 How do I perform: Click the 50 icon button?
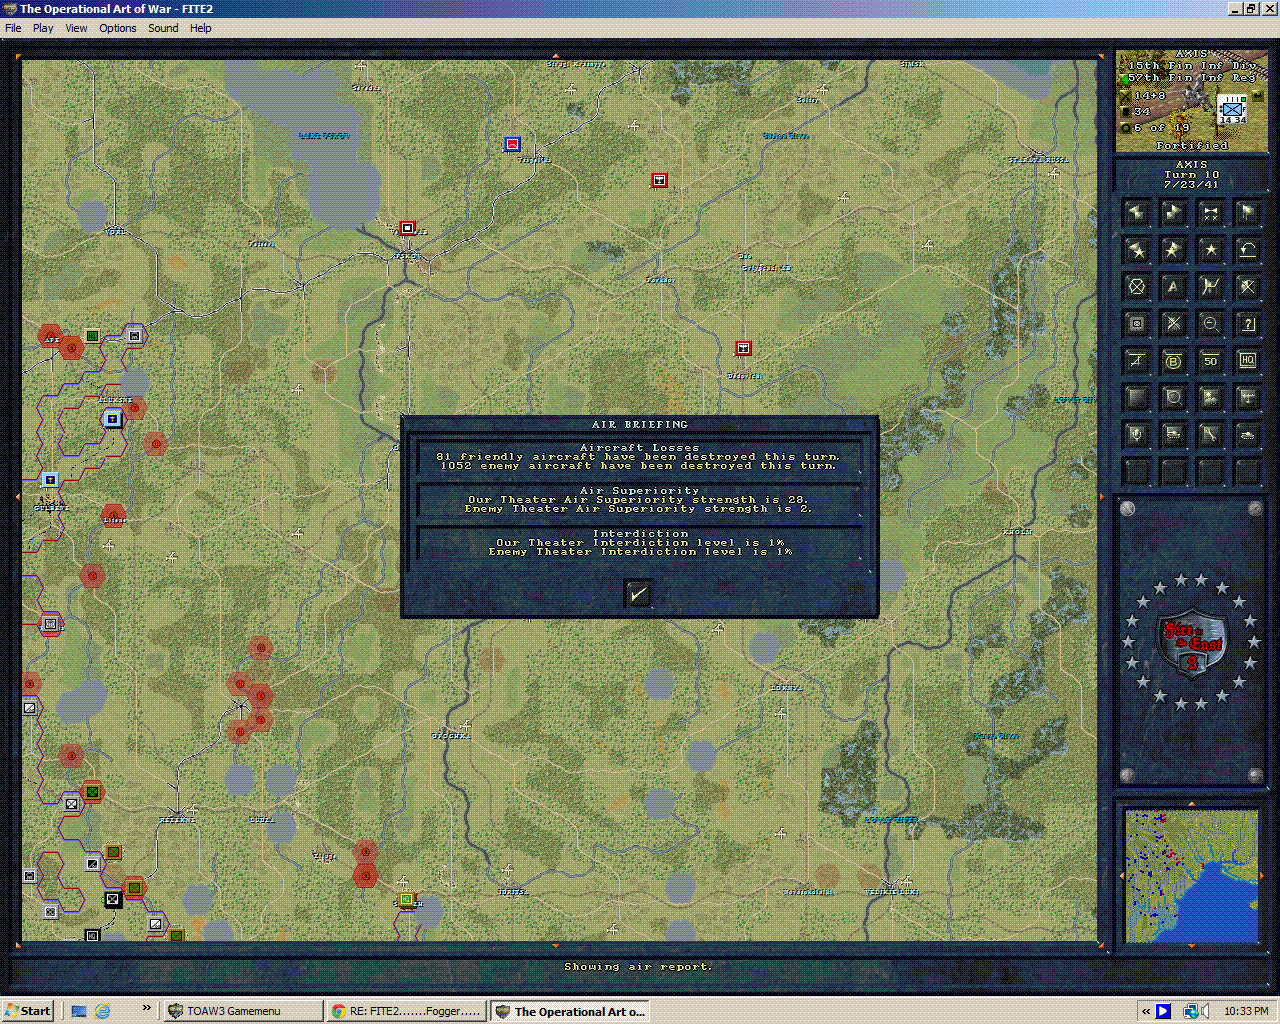click(1210, 361)
